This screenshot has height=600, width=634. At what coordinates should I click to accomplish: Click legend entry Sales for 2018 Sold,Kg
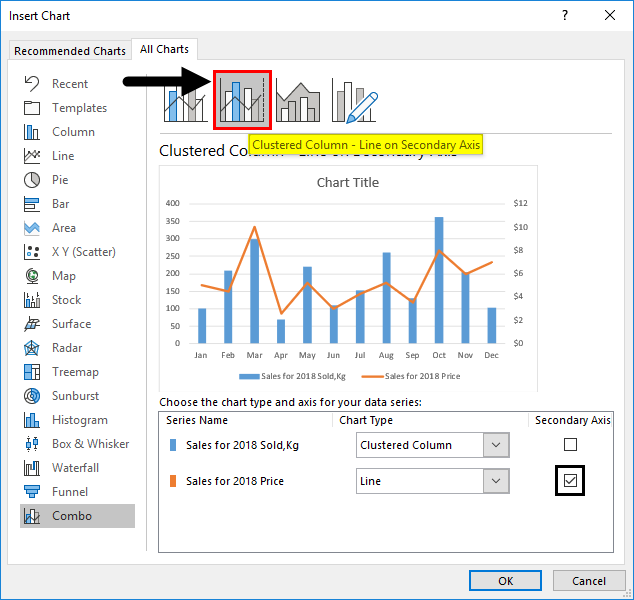[292, 376]
